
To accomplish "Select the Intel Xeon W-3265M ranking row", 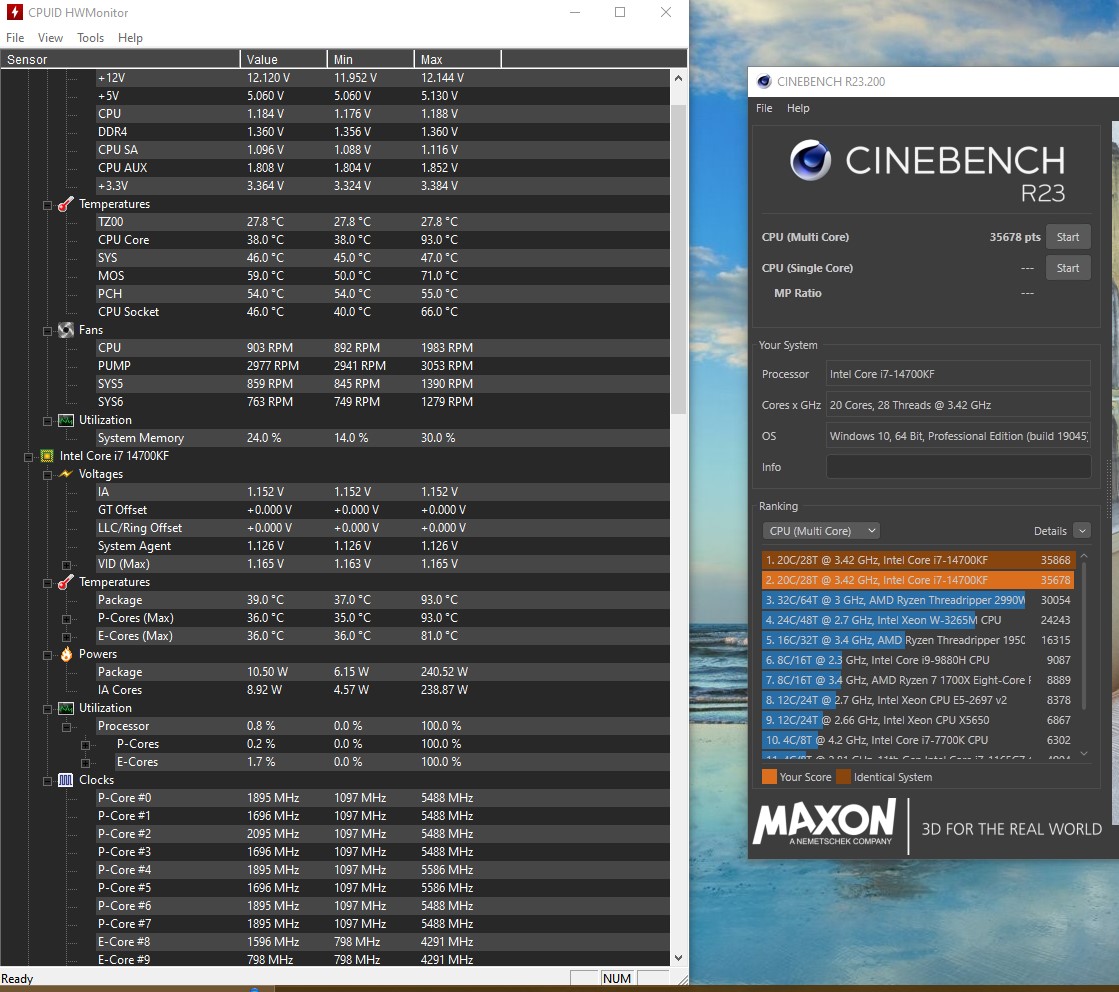I will coord(918,620).
